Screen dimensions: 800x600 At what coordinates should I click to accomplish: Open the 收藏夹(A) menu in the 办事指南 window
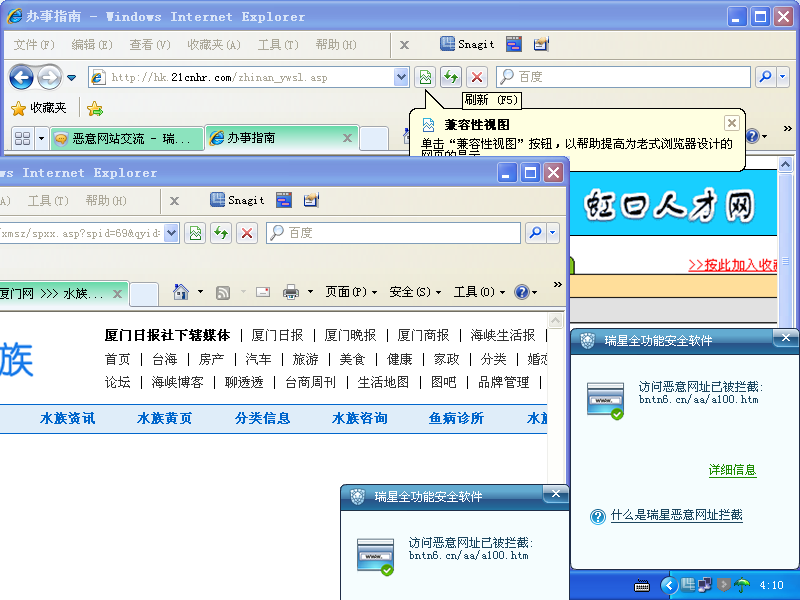coord(214,45)
